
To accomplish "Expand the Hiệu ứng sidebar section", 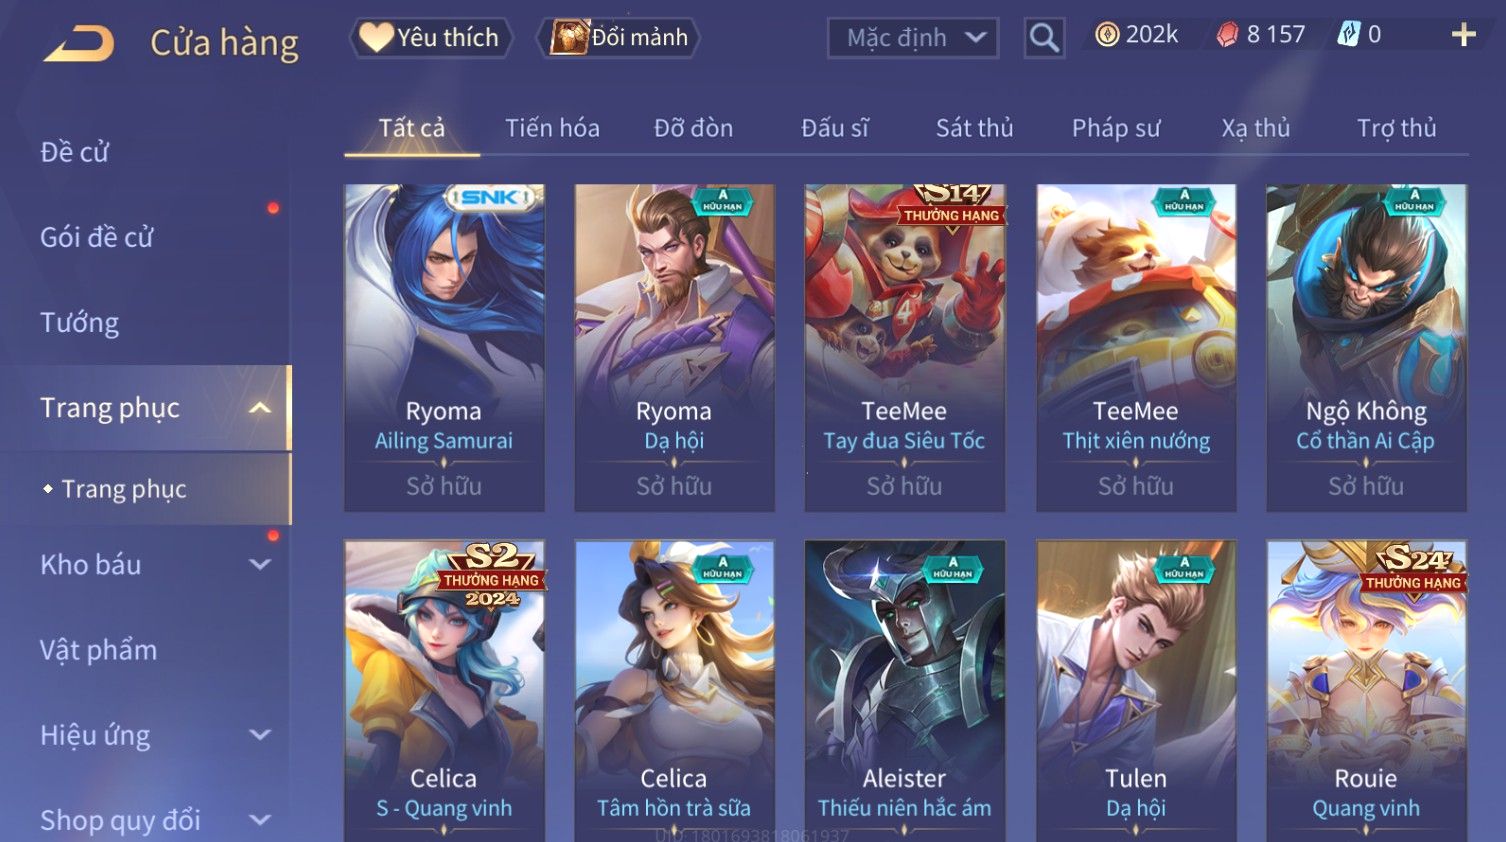I will [x=260, y=735].
